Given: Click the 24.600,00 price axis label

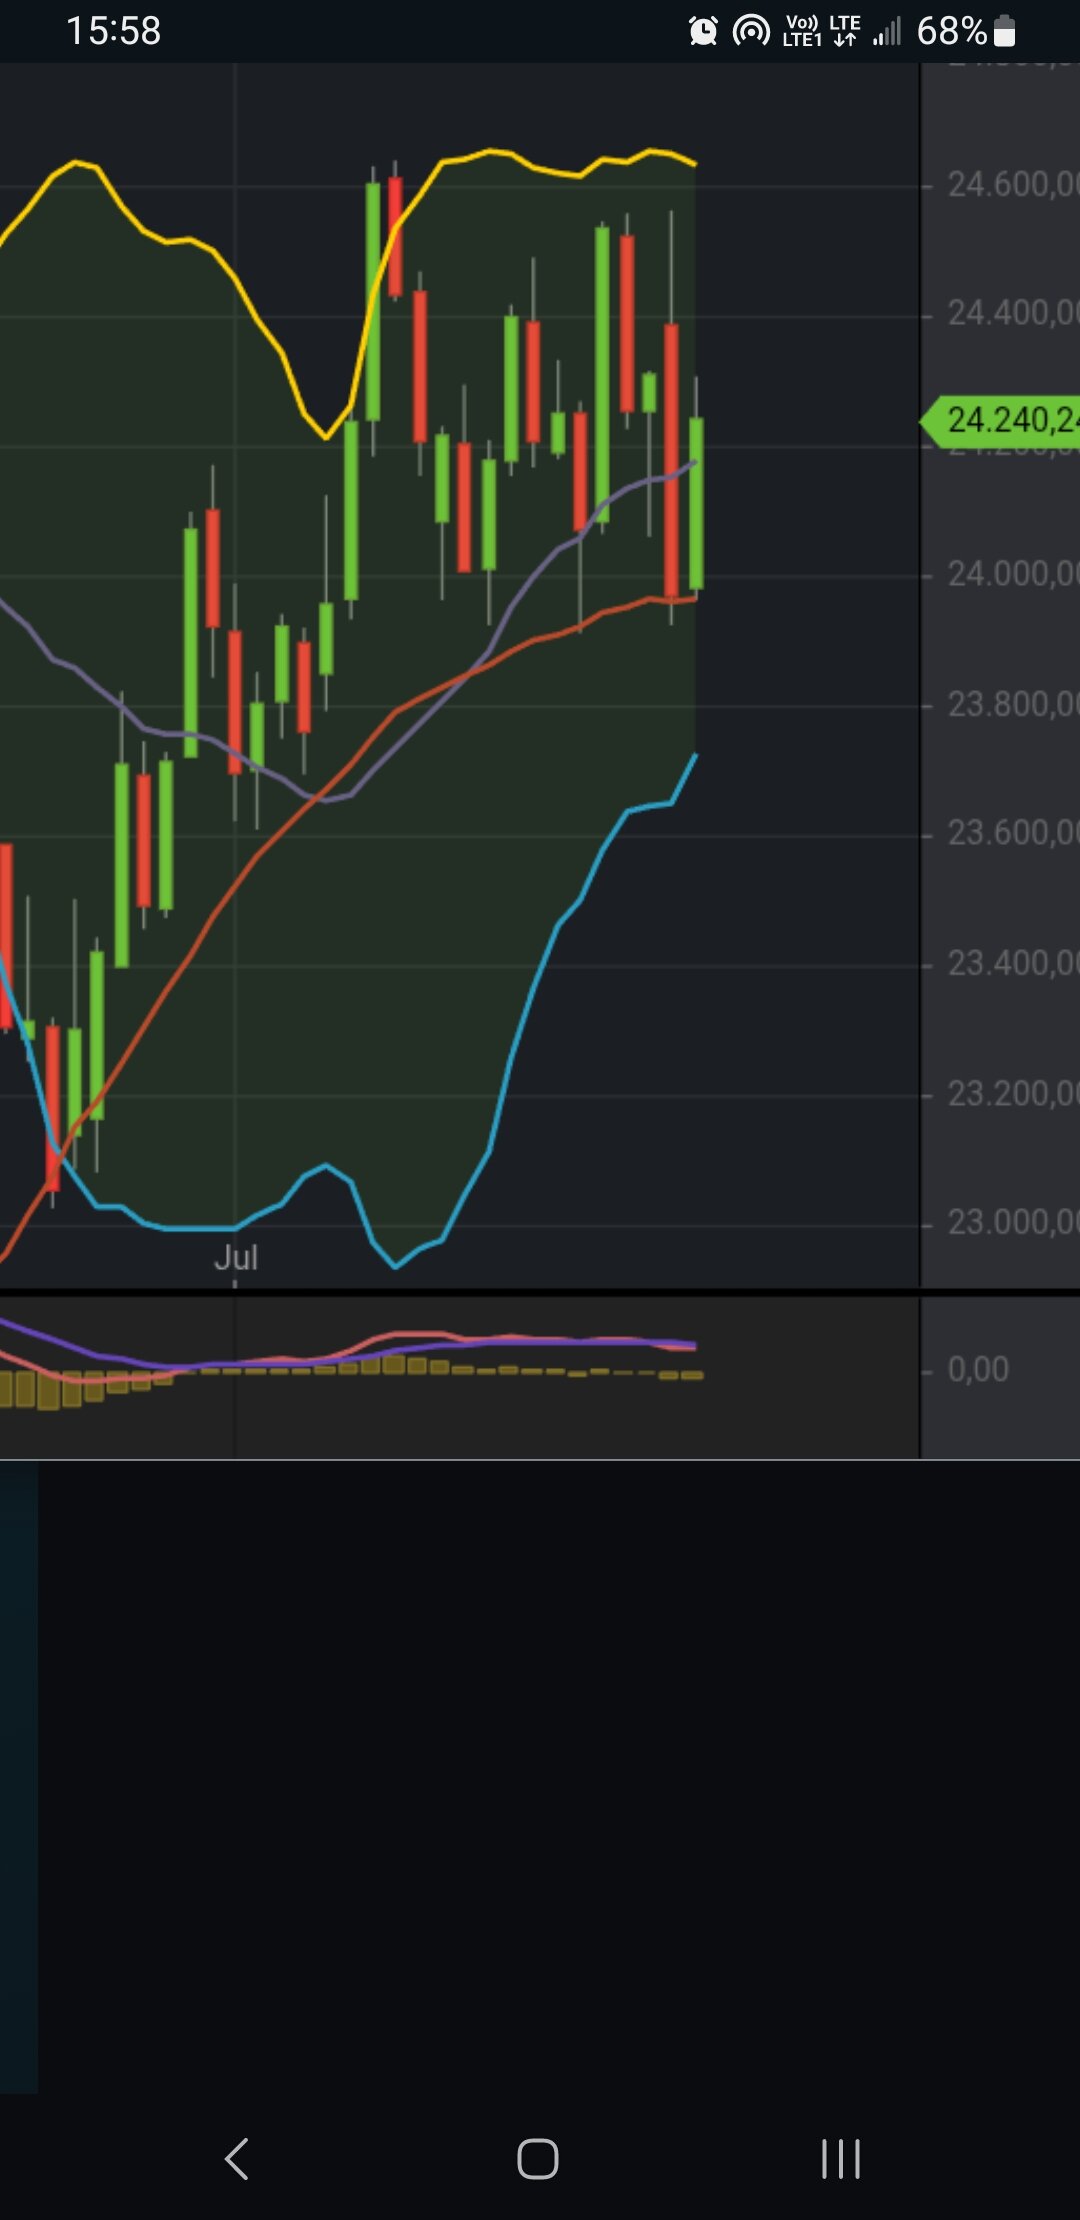Looking at the screenshot, I should 1010,184.
